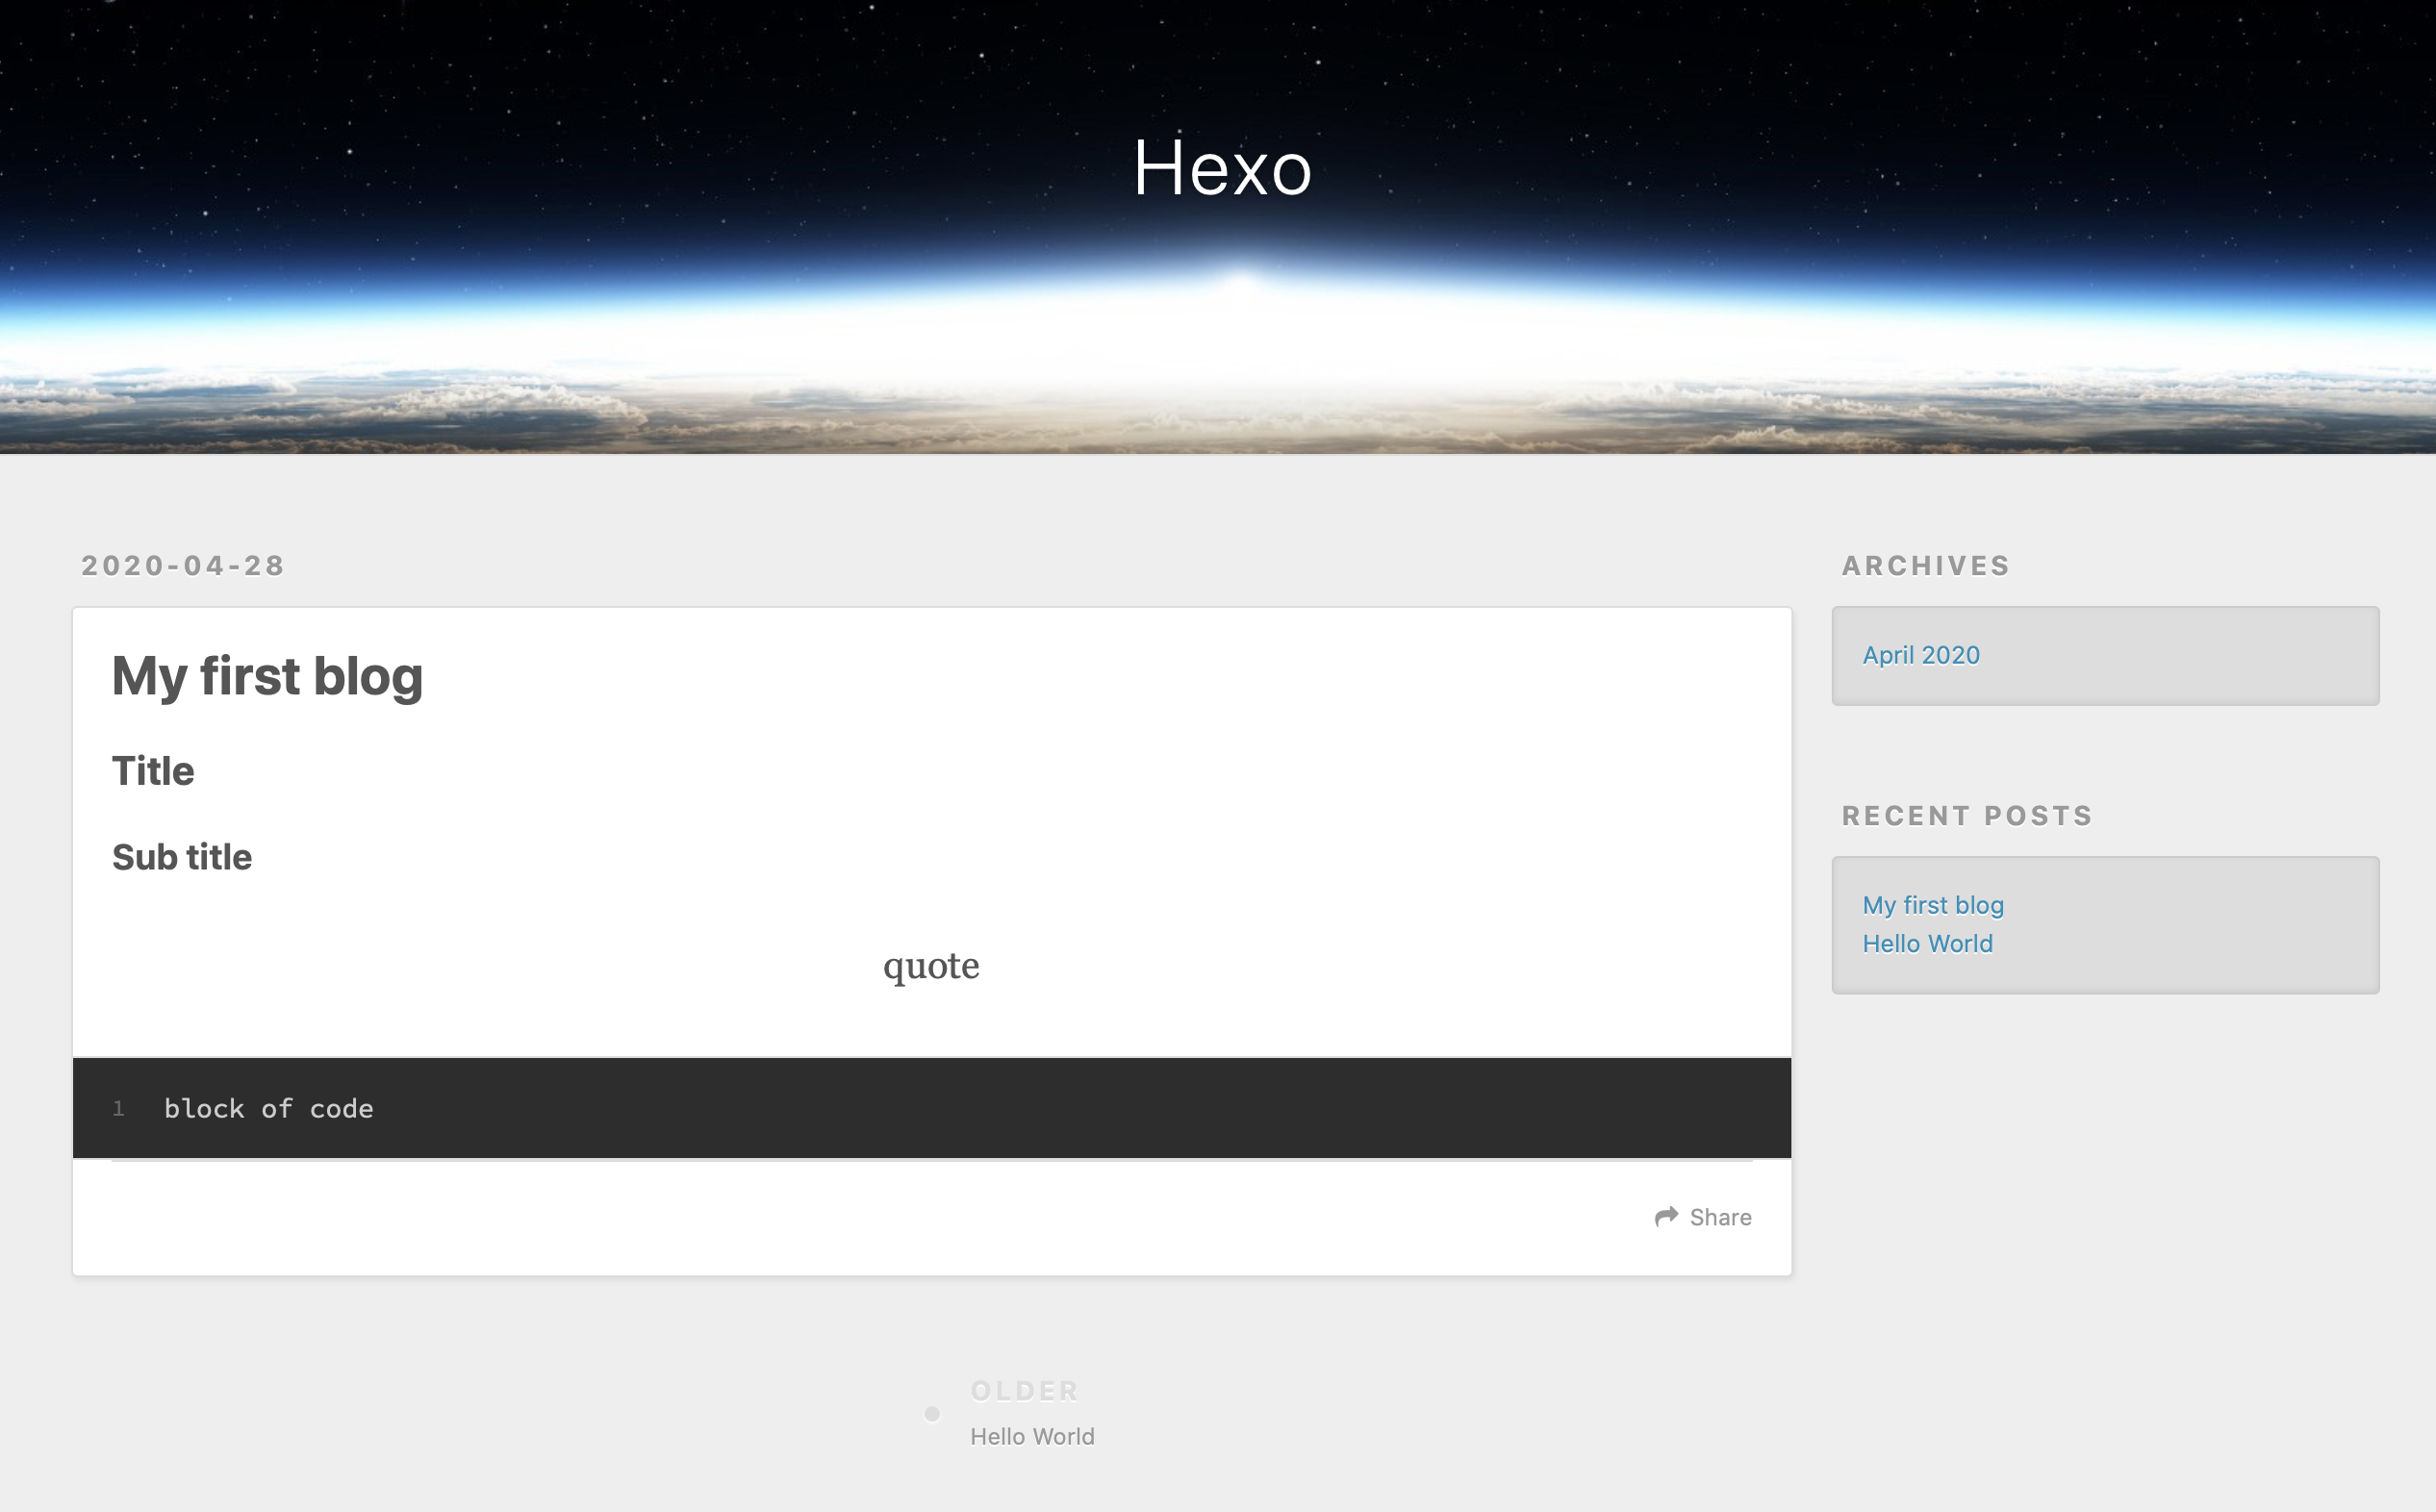
Task: Click the RECENT POSTS widget heading
Action: [x=1967, y=816]
